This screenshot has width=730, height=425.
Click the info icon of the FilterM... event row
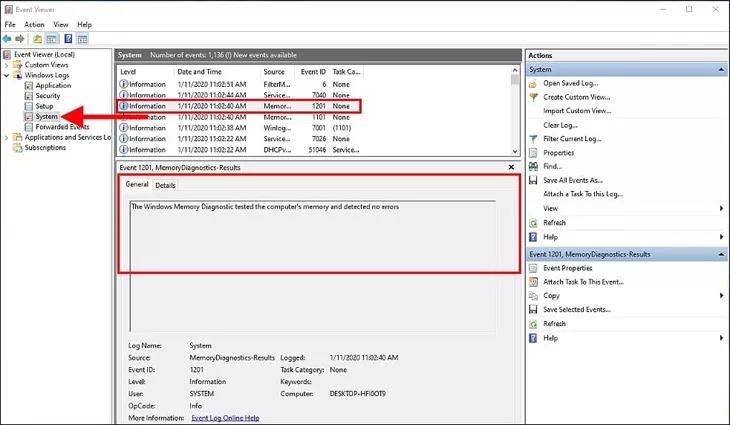[123, 84]
